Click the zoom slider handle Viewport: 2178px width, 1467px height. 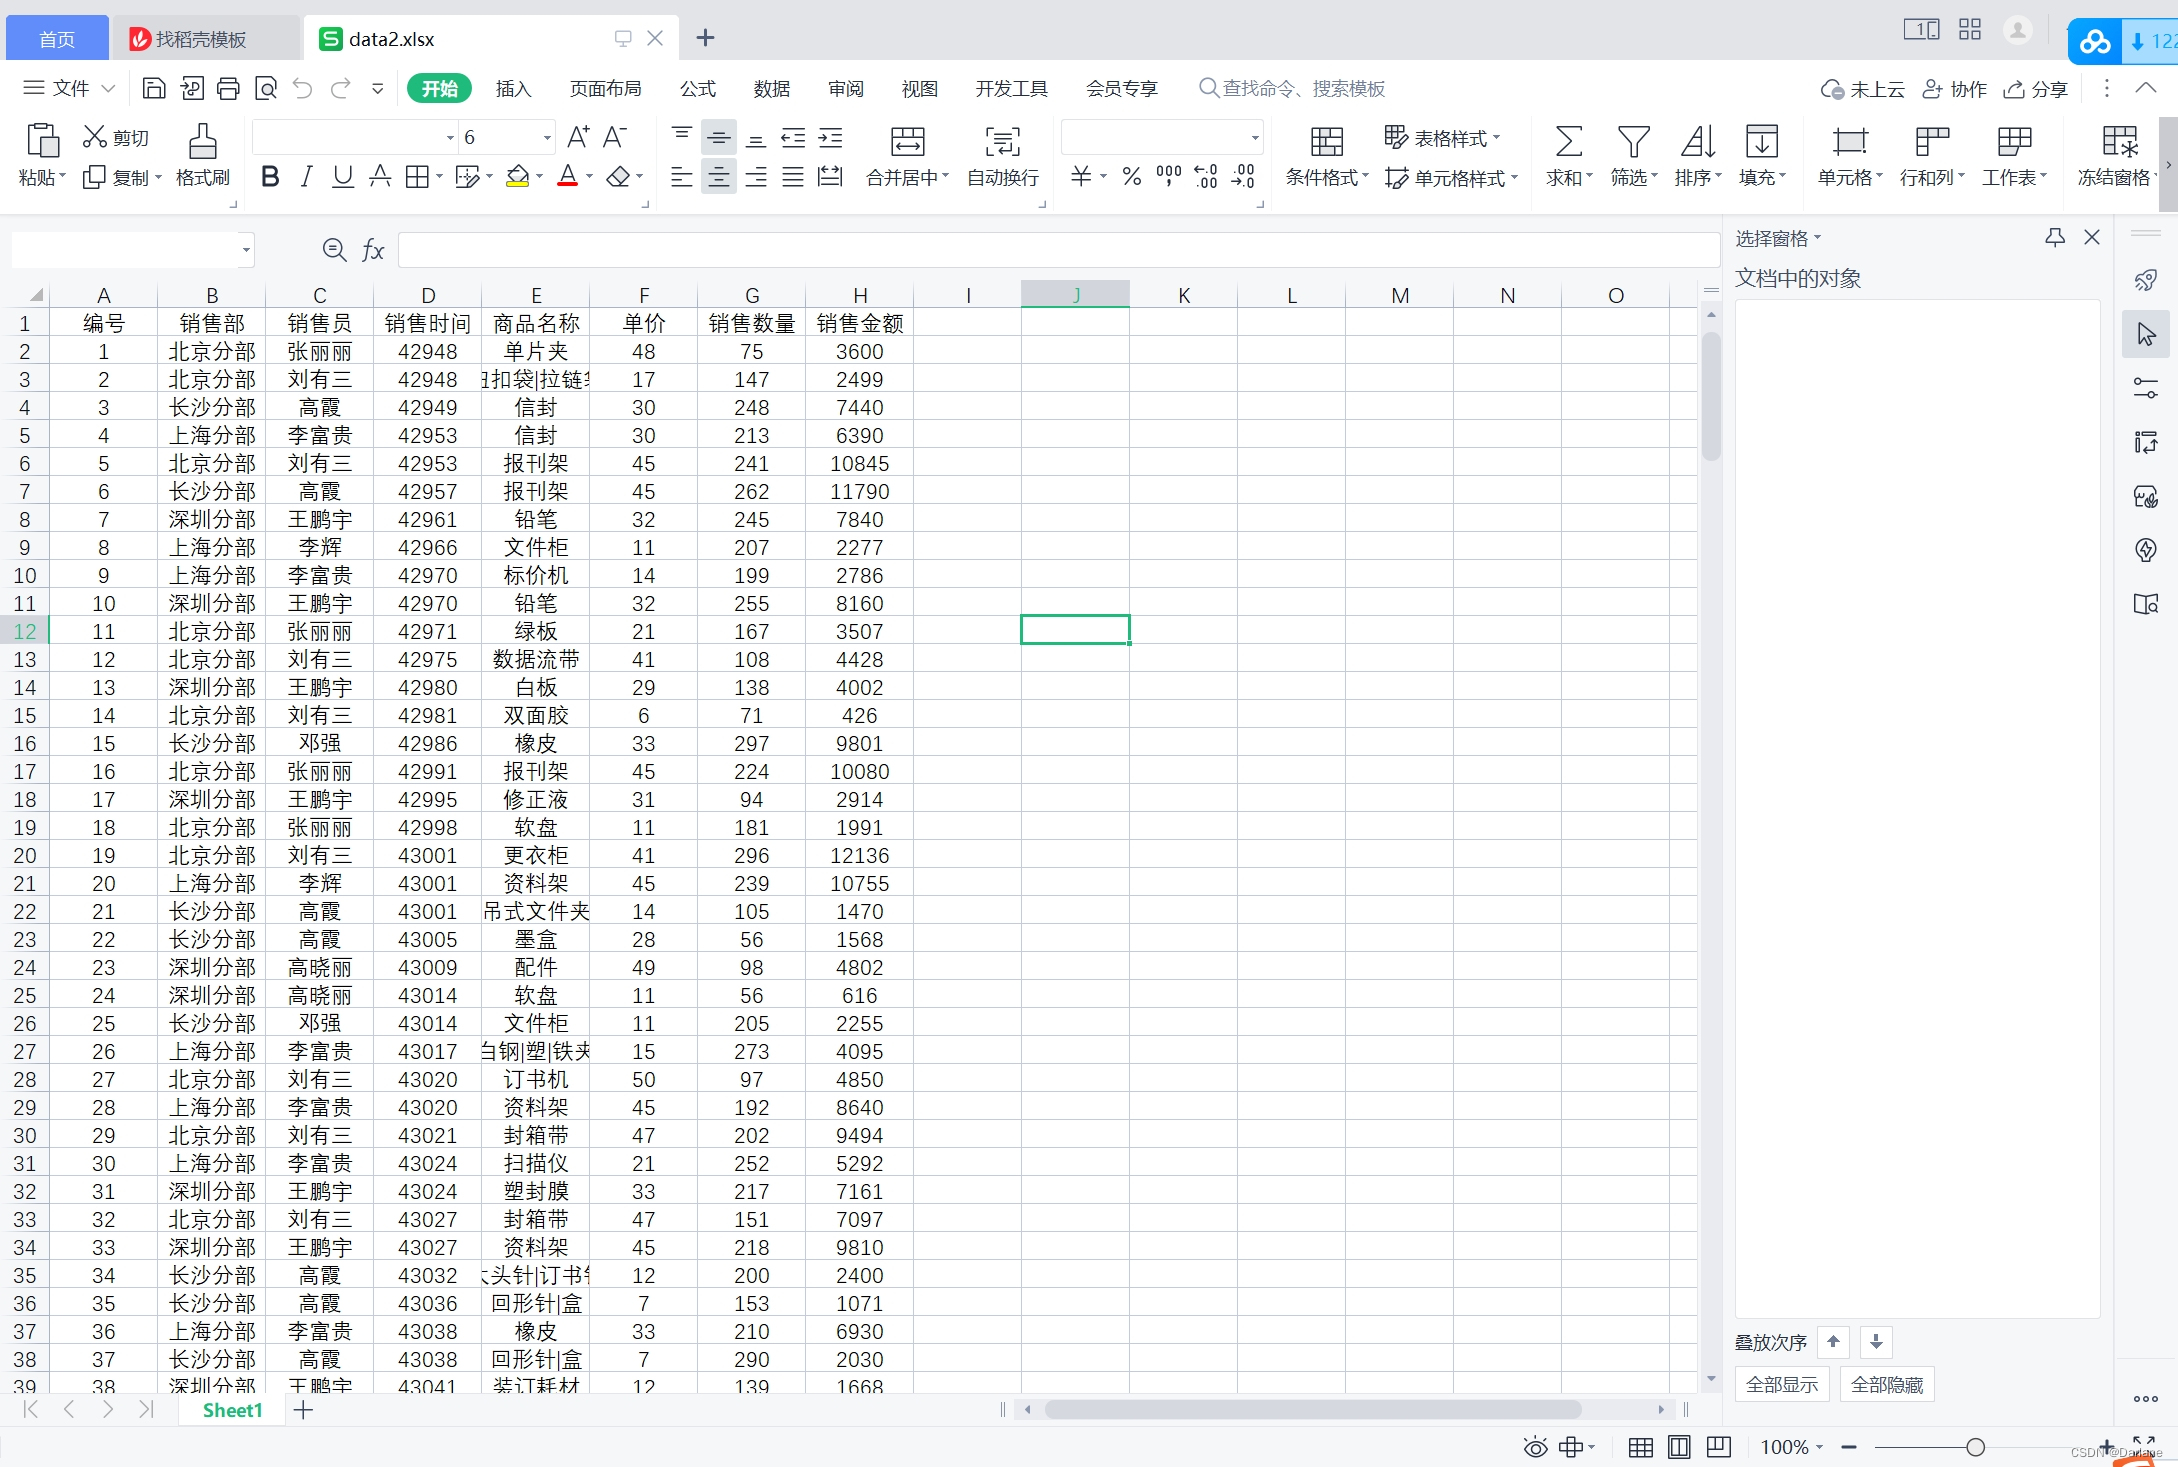point(1975,1447)
